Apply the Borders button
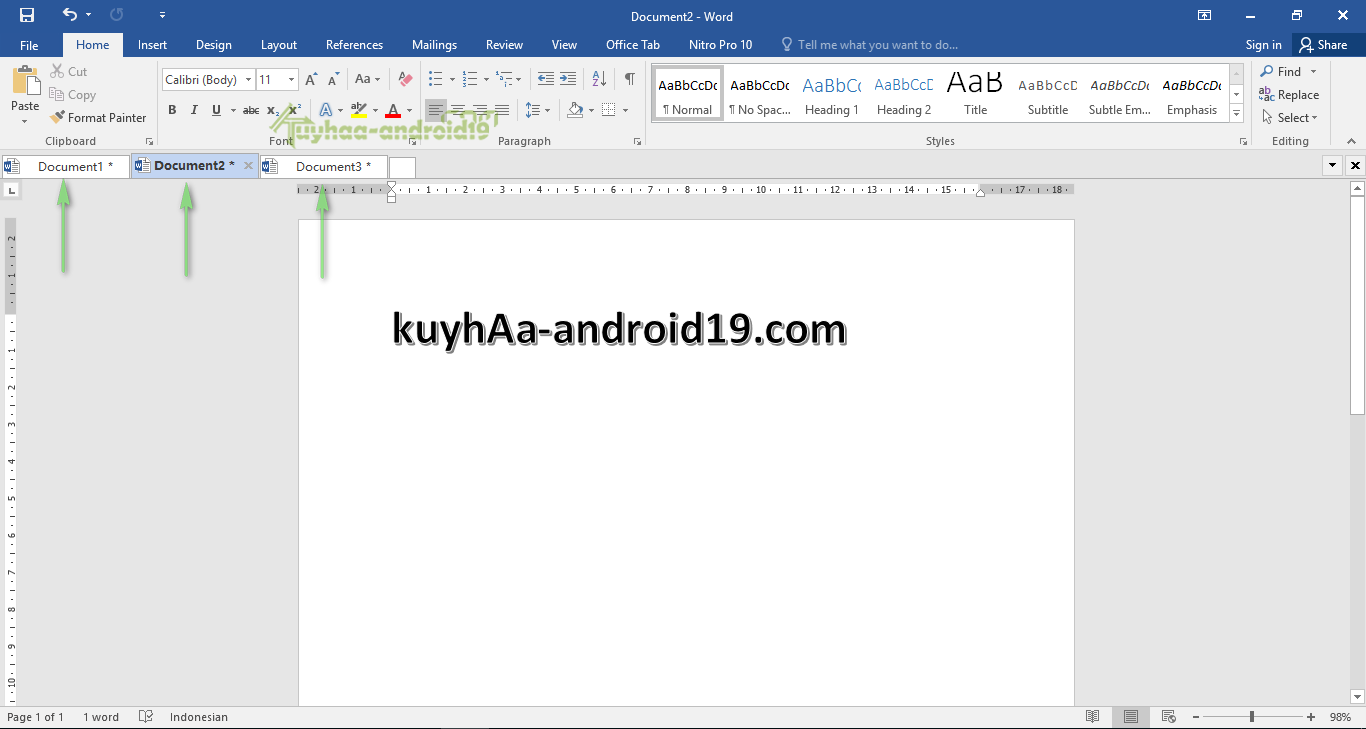 click(x=610, y=110)
